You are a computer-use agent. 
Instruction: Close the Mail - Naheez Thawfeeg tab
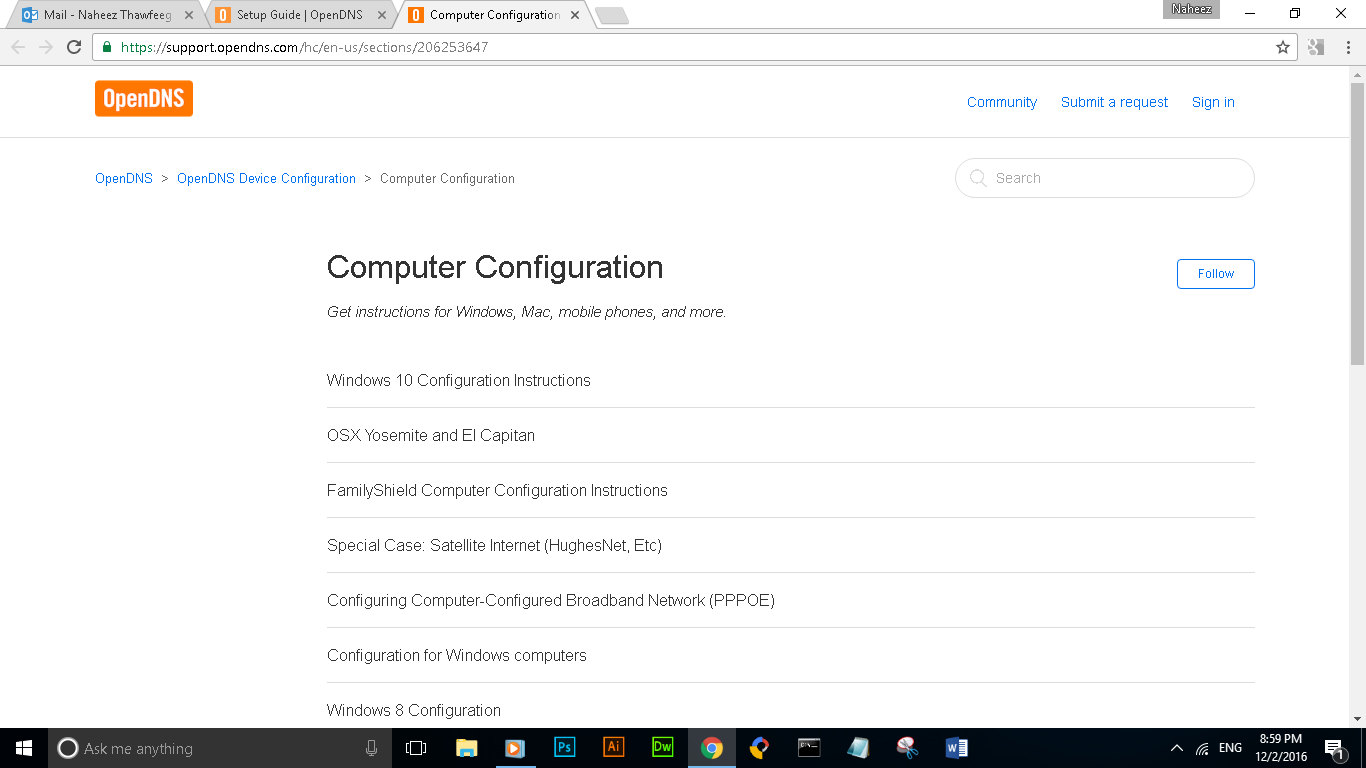pyautogui.click(x=189, y=15)
